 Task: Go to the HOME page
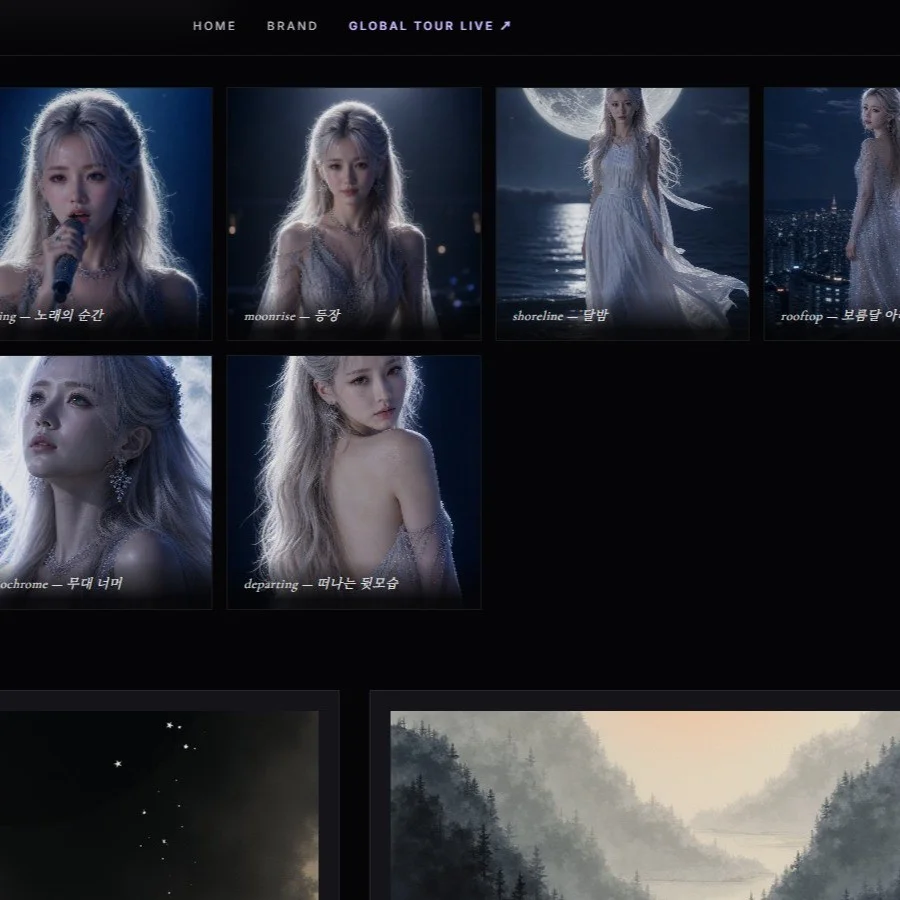214,26
